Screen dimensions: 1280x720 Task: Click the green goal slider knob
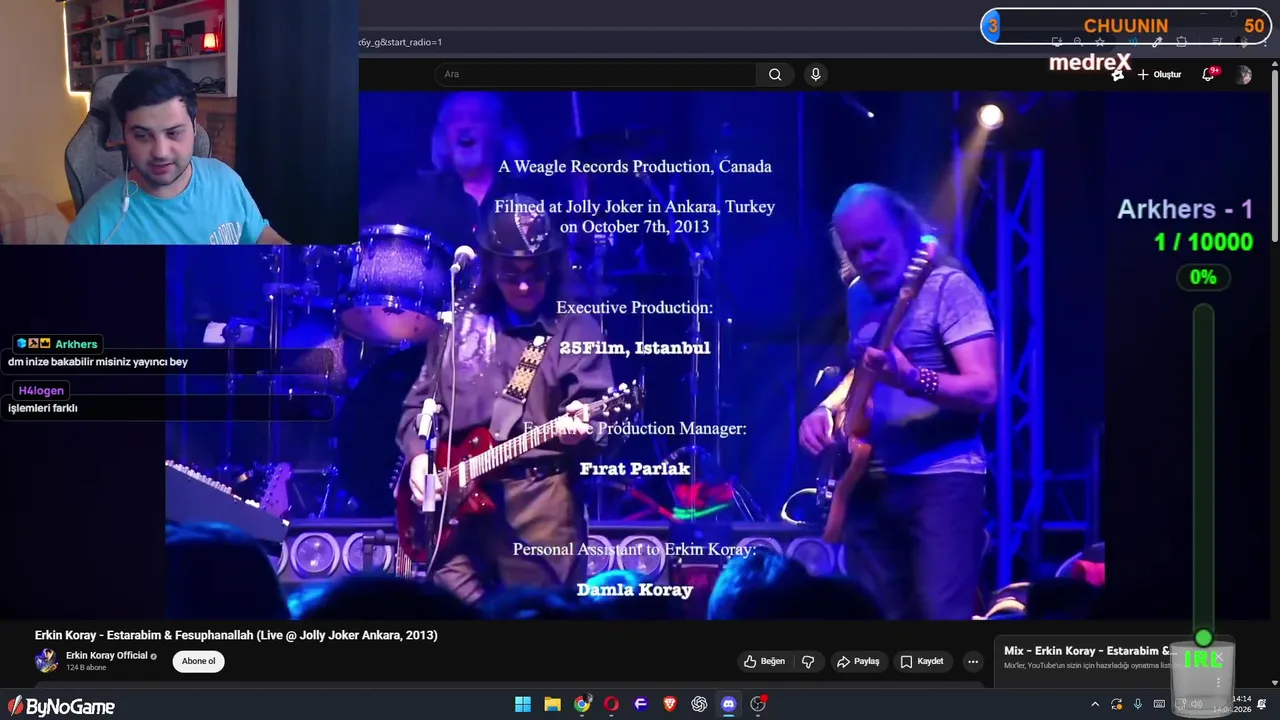1203,638
